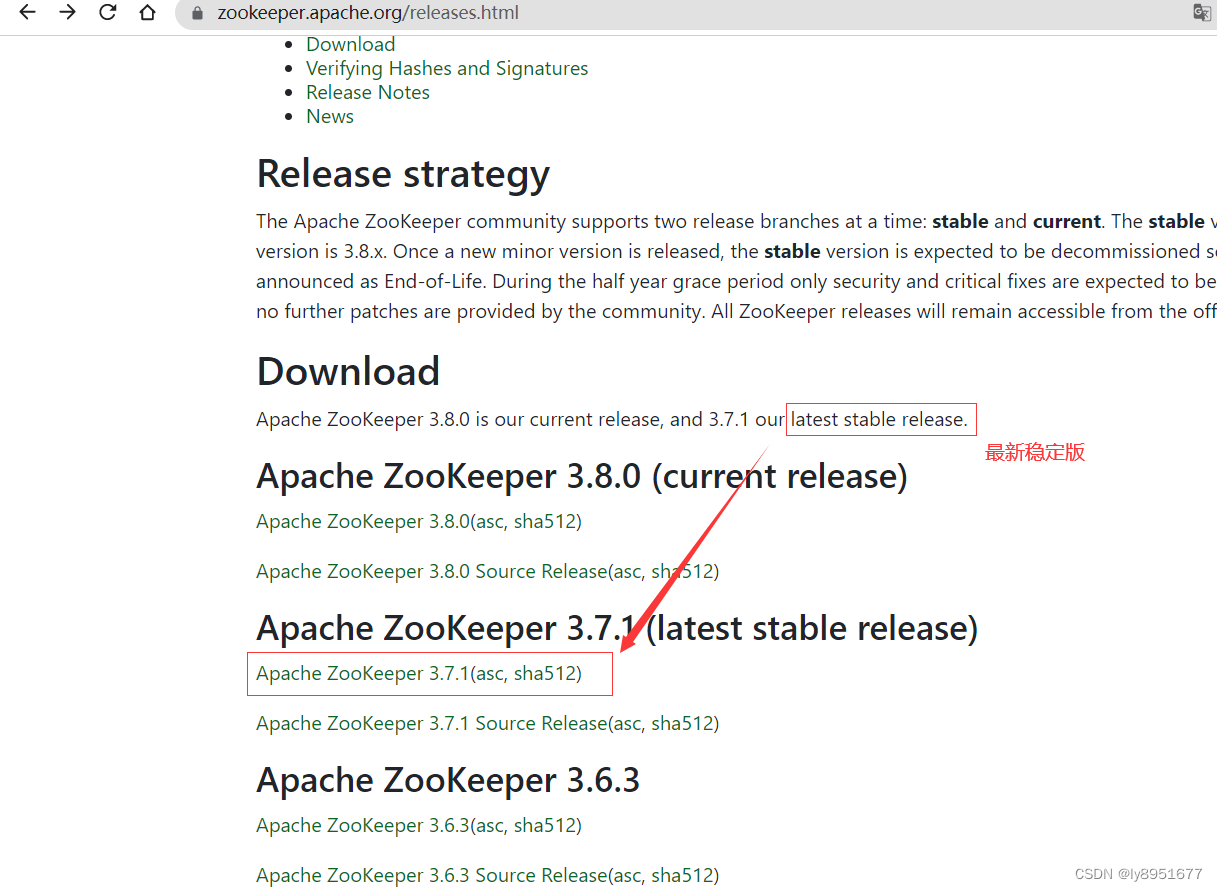The height and width of the screenshot is (891, 1217).
Task: Open Apache ZooKeeper 3.8.0 Source Release
Action: (x=431, y=571)
